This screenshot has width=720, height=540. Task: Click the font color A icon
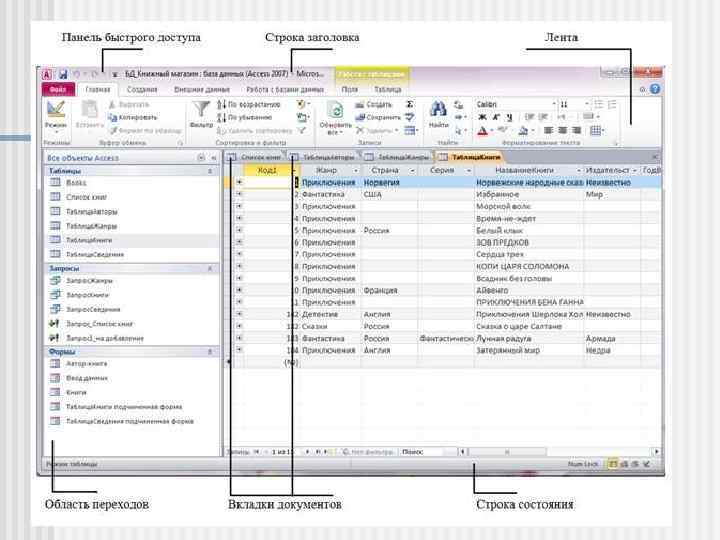click(x=482, y=131)
